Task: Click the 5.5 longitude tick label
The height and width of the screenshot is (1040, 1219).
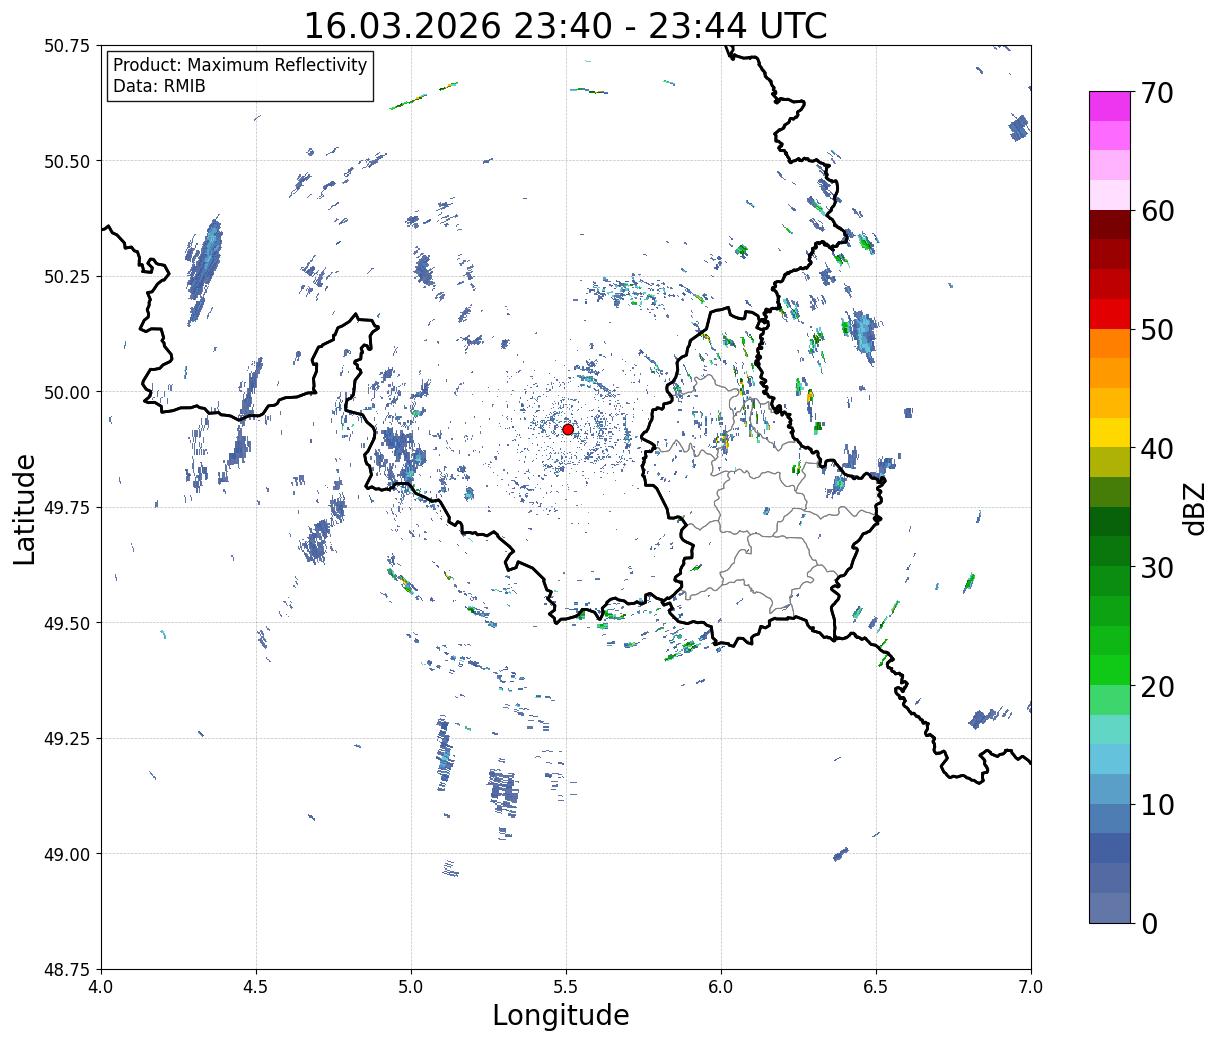Action: (x=566, y=987)
